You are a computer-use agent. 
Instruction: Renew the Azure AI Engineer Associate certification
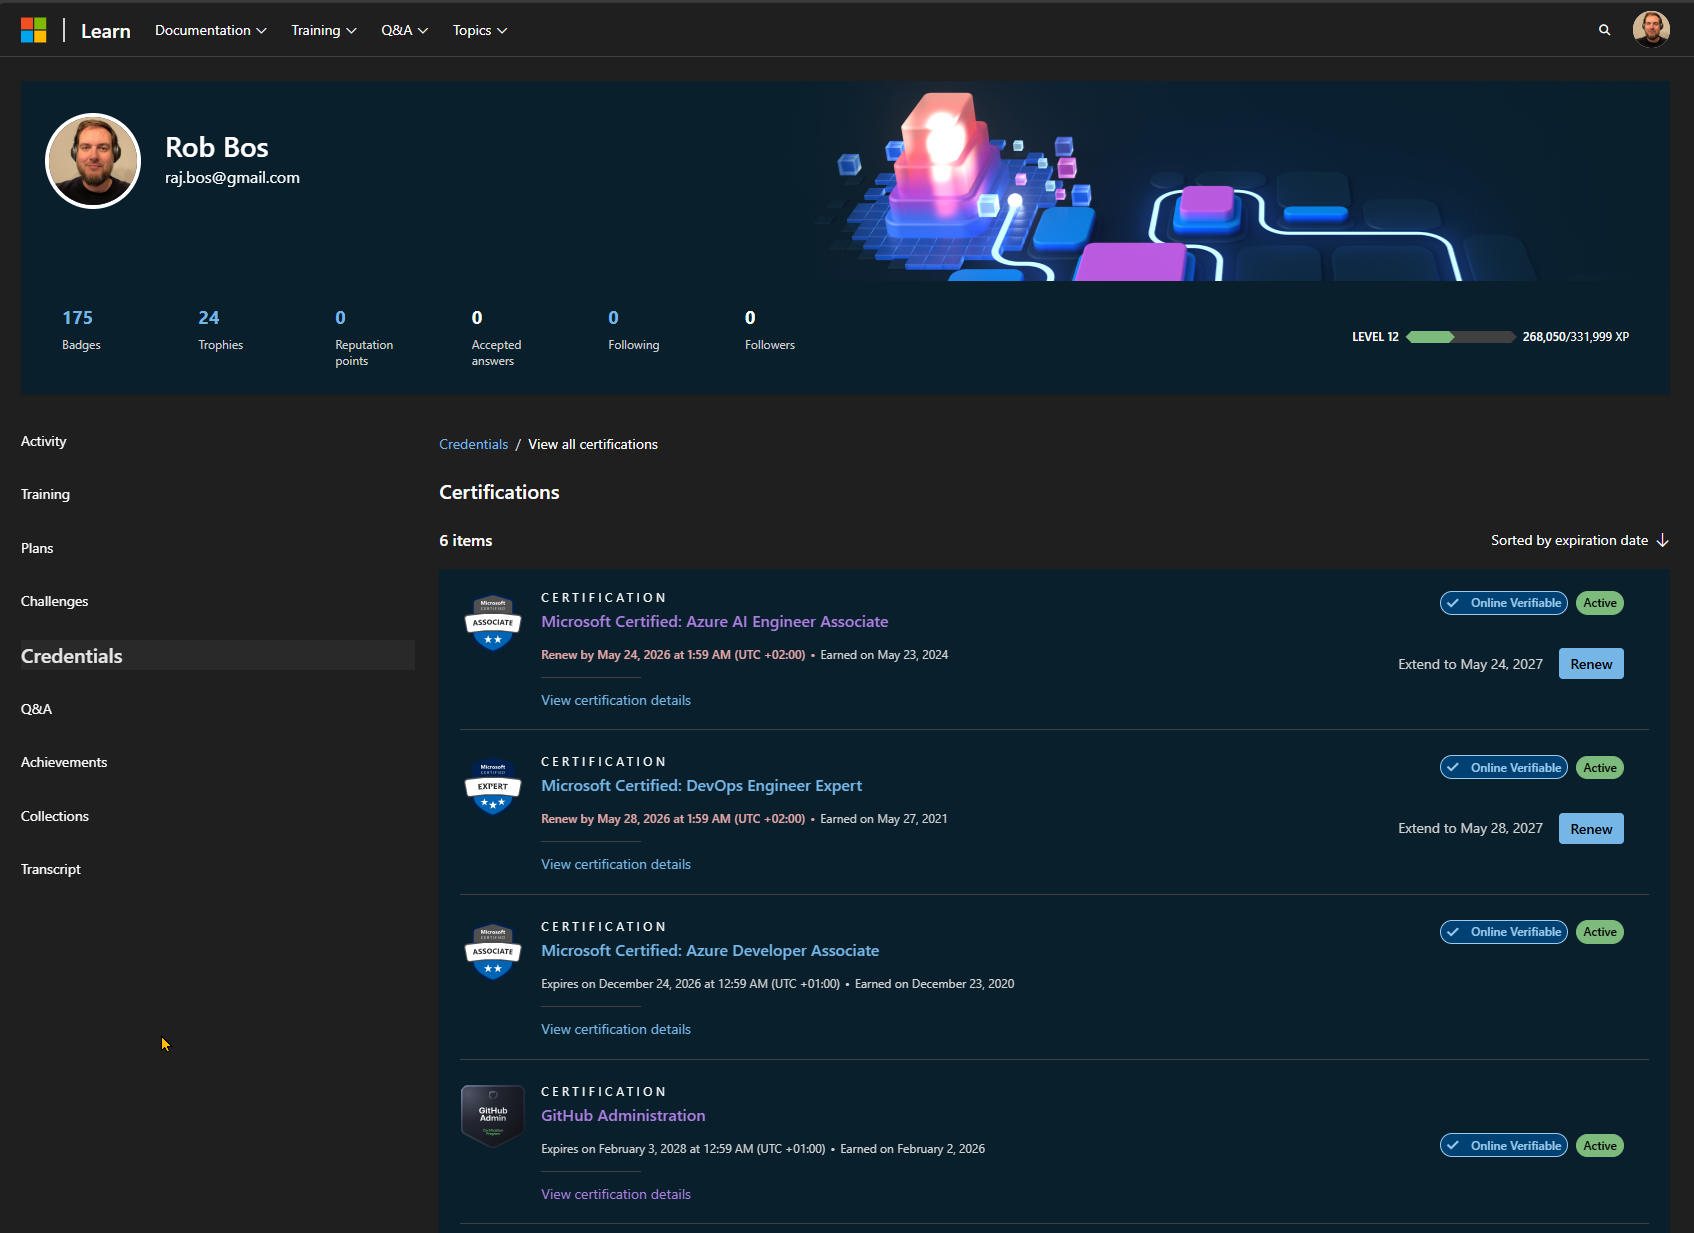click(1590, 664)
